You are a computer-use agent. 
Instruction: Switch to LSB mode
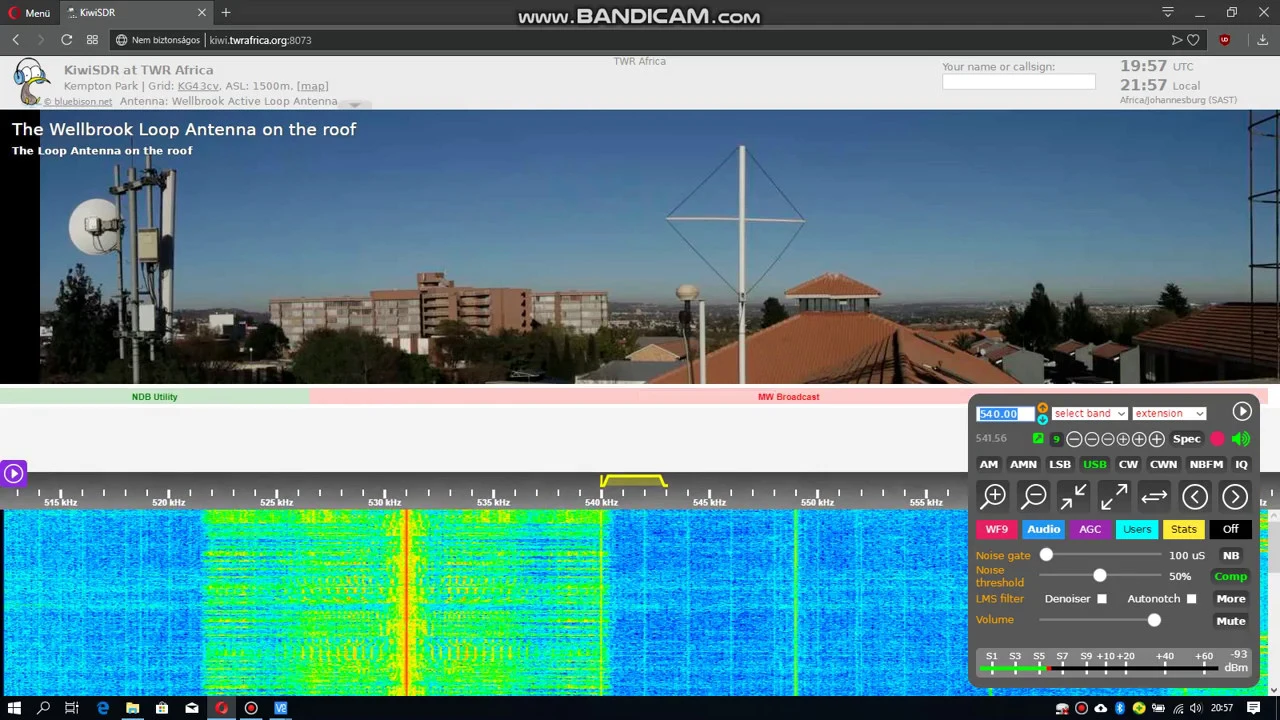(x=1060, y=464)
